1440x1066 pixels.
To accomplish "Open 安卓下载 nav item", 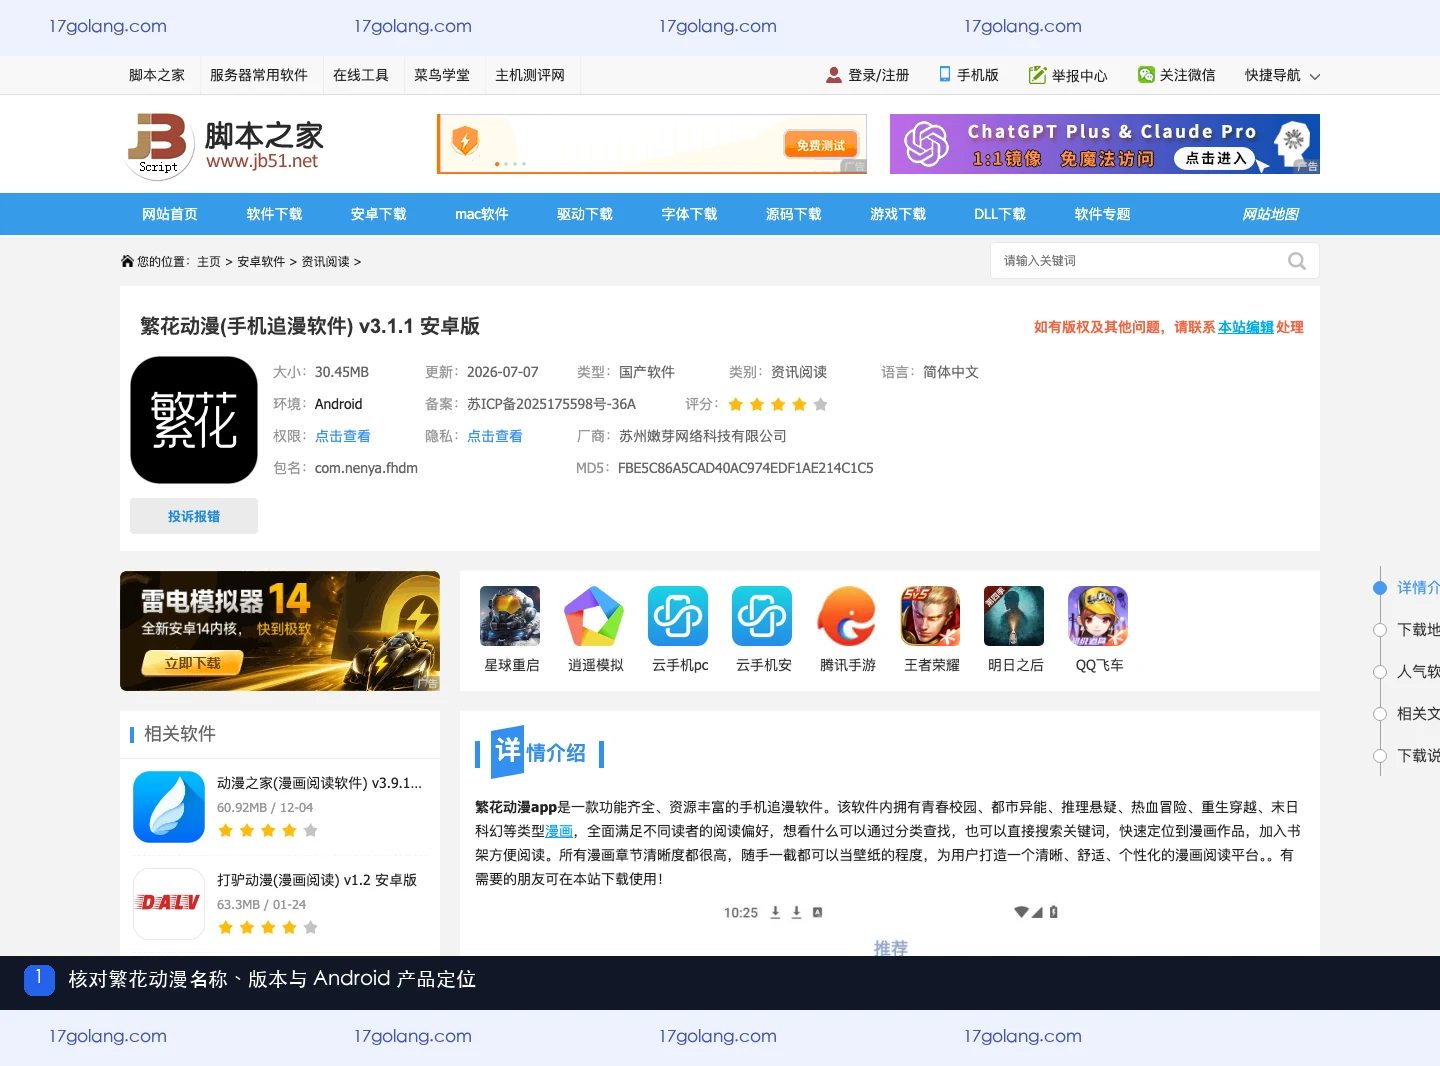I will click(x=379, y=214).
